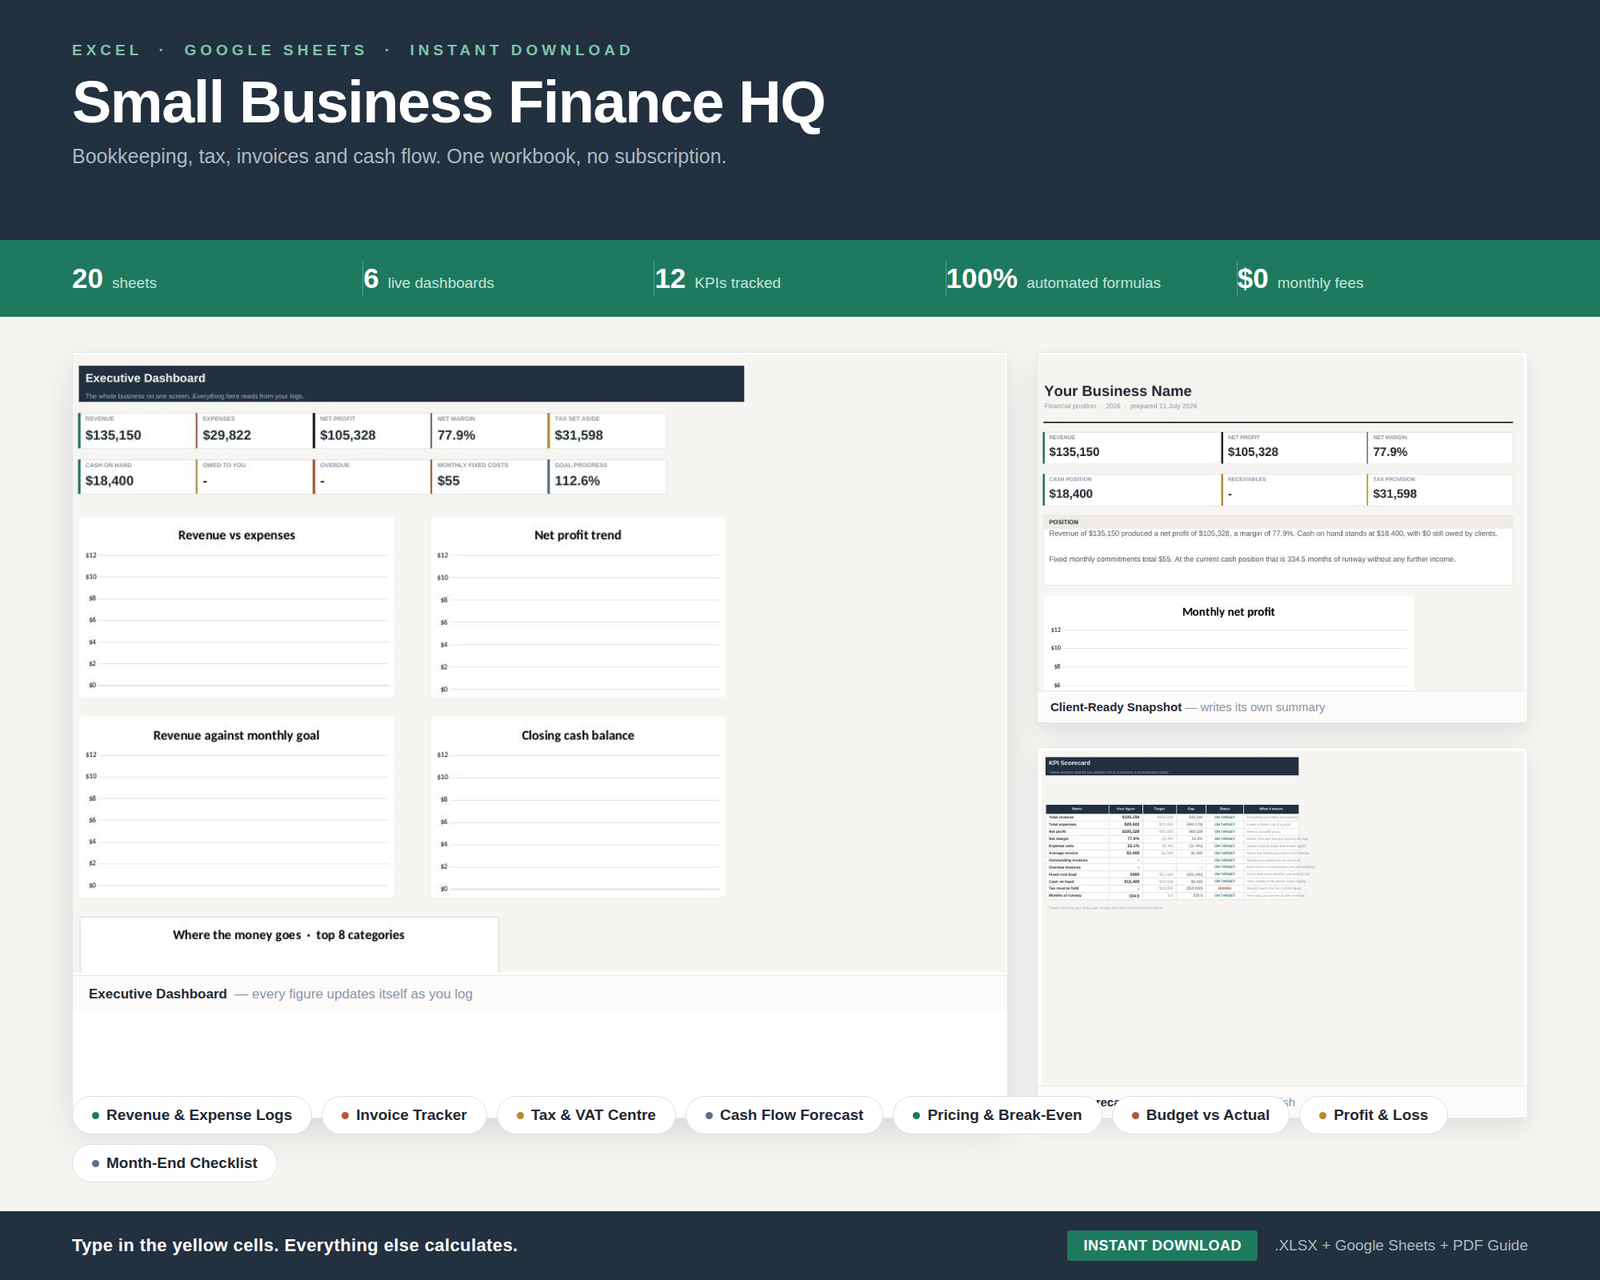1600x1280 pixels.
Task: Click the 'EXCEL' header label
Action: click(x=107, y=50)
